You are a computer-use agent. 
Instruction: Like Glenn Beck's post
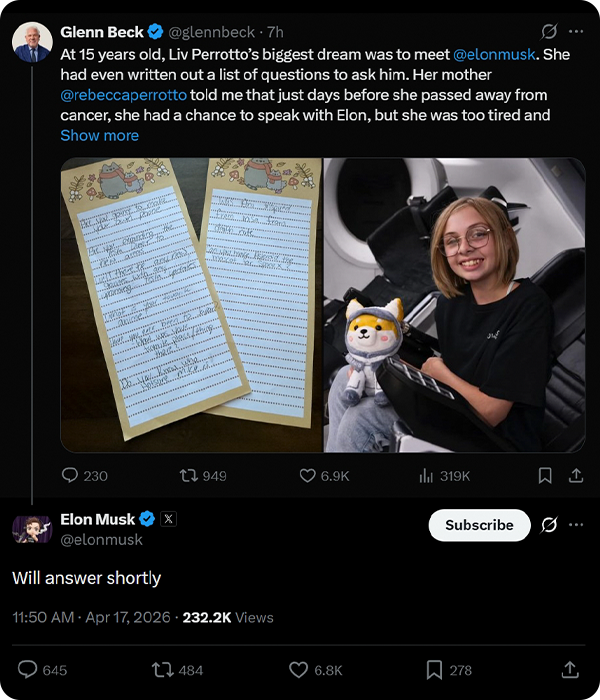(309, 476)
